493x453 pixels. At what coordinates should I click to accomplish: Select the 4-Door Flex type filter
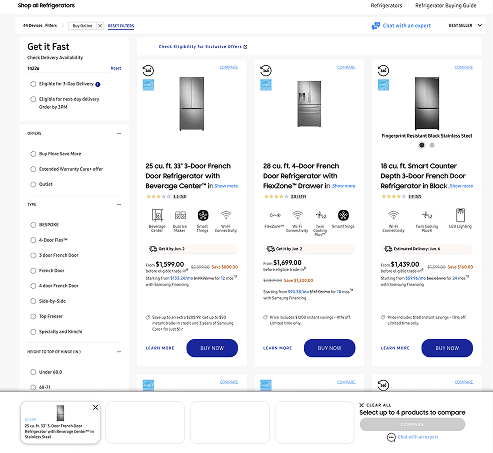(x=33, y=240)
